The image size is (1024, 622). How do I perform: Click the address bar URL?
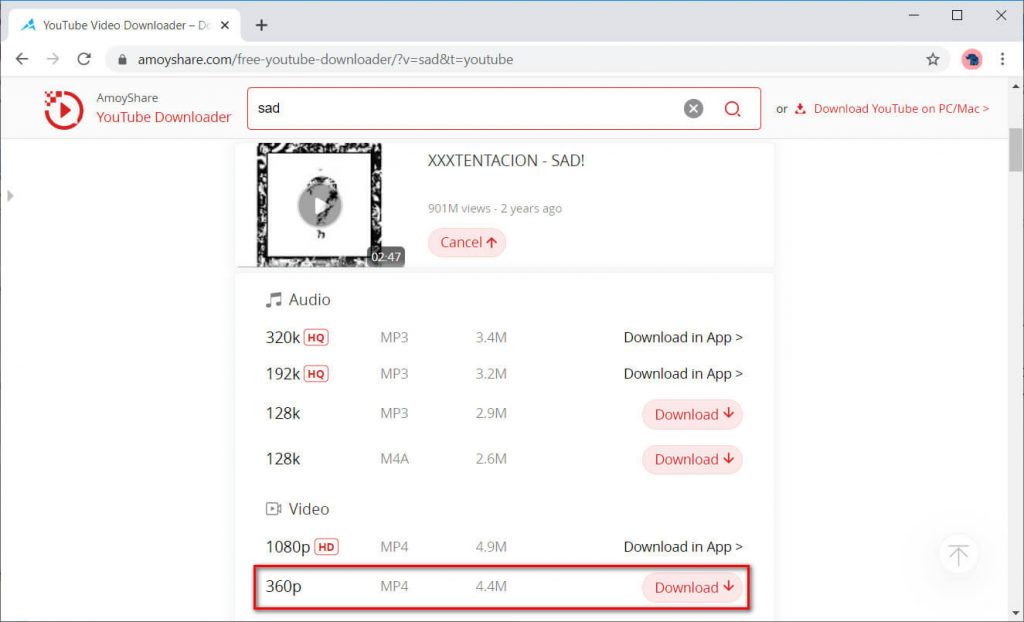pos(325,59)
